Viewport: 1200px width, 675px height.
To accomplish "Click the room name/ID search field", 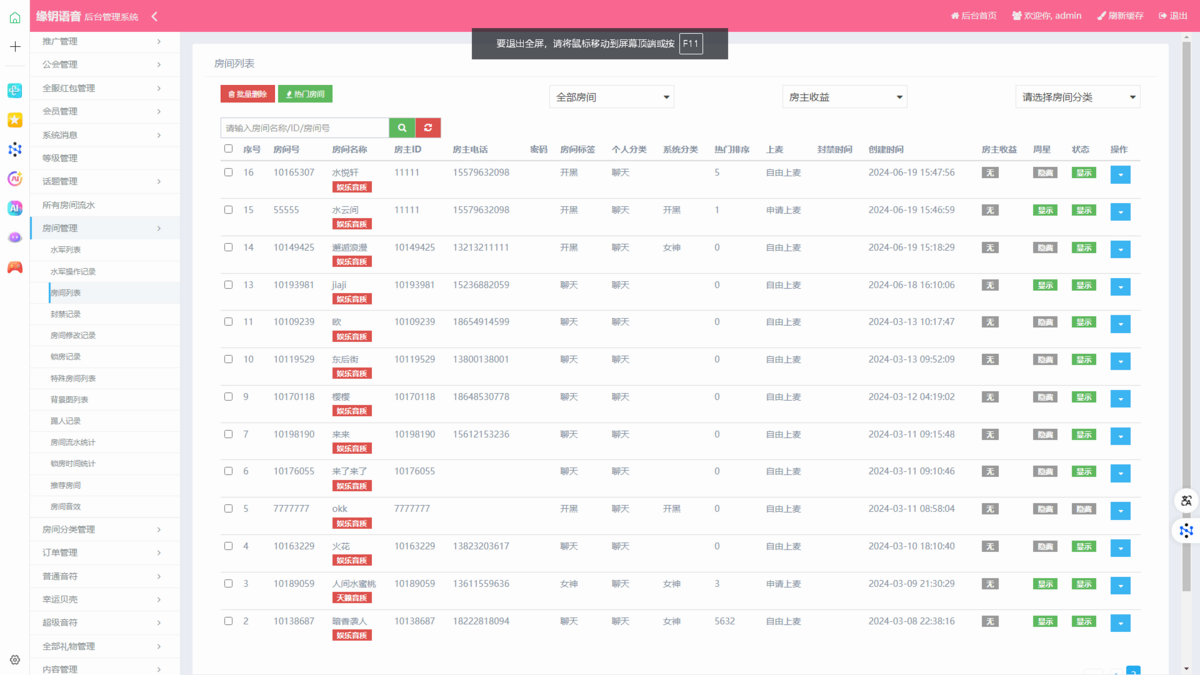I will click(x=305, y=128).
